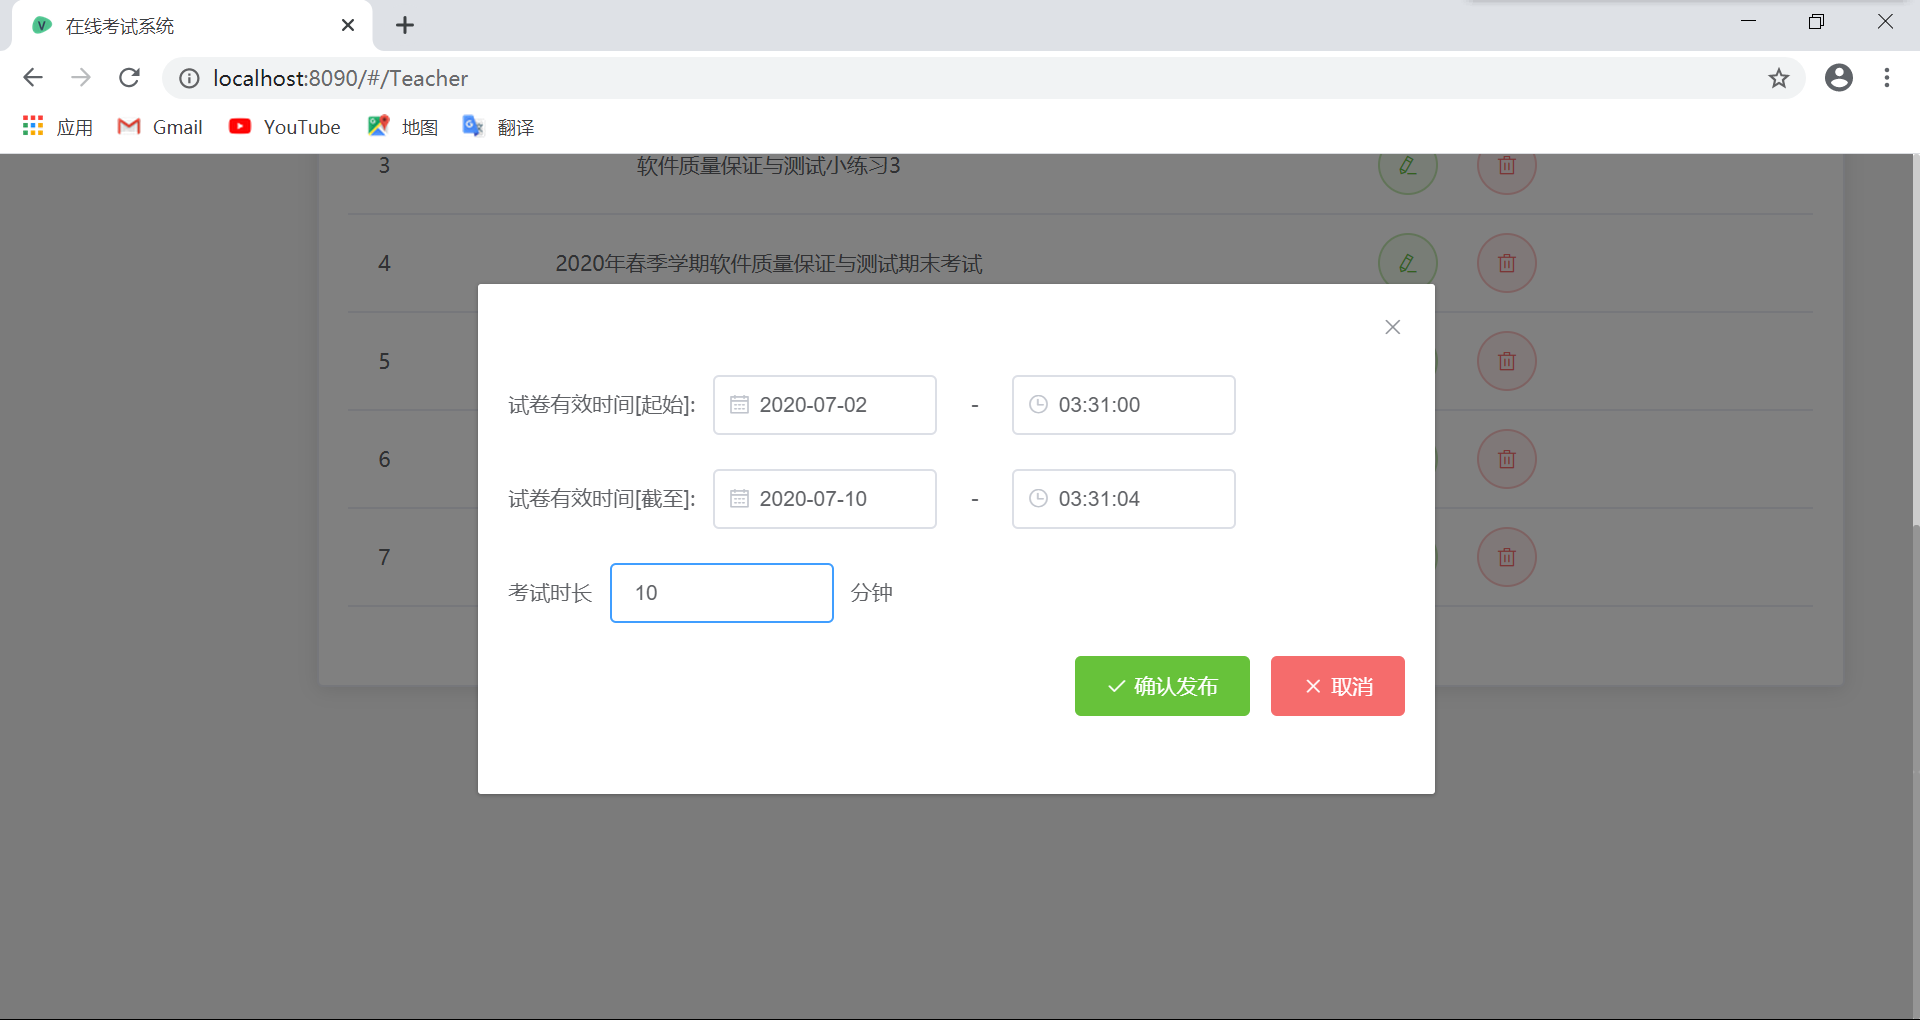Click delete icon for row 5

coord(1506,361)
